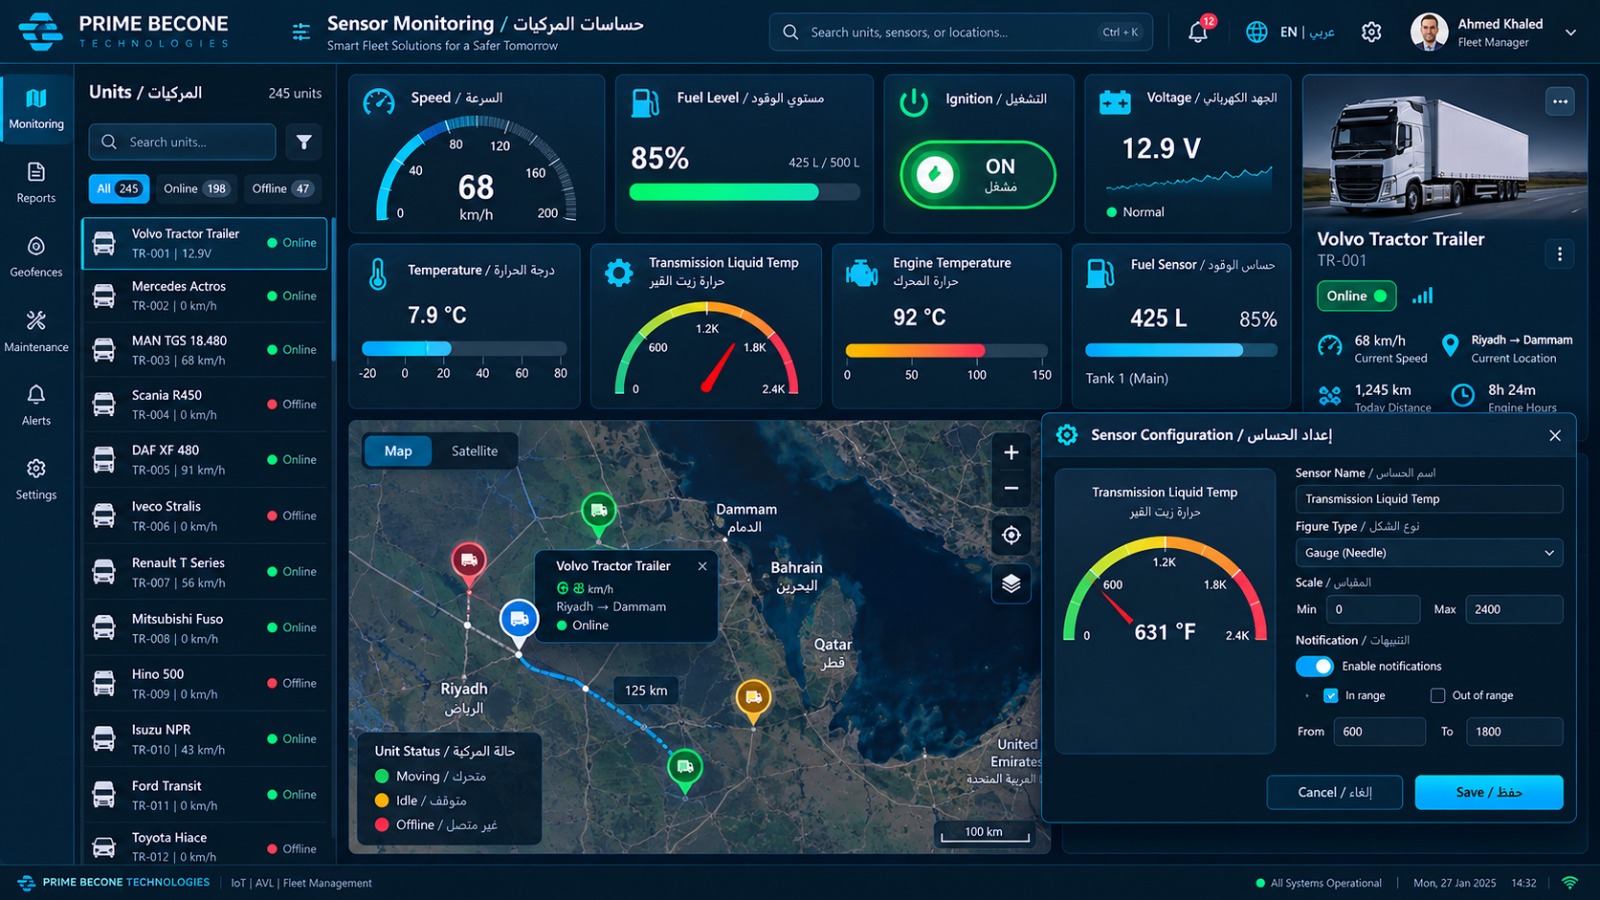Select the Scania R450 unit row
The height and width of the screenshot is (900, 1600).
click(204, 404)
